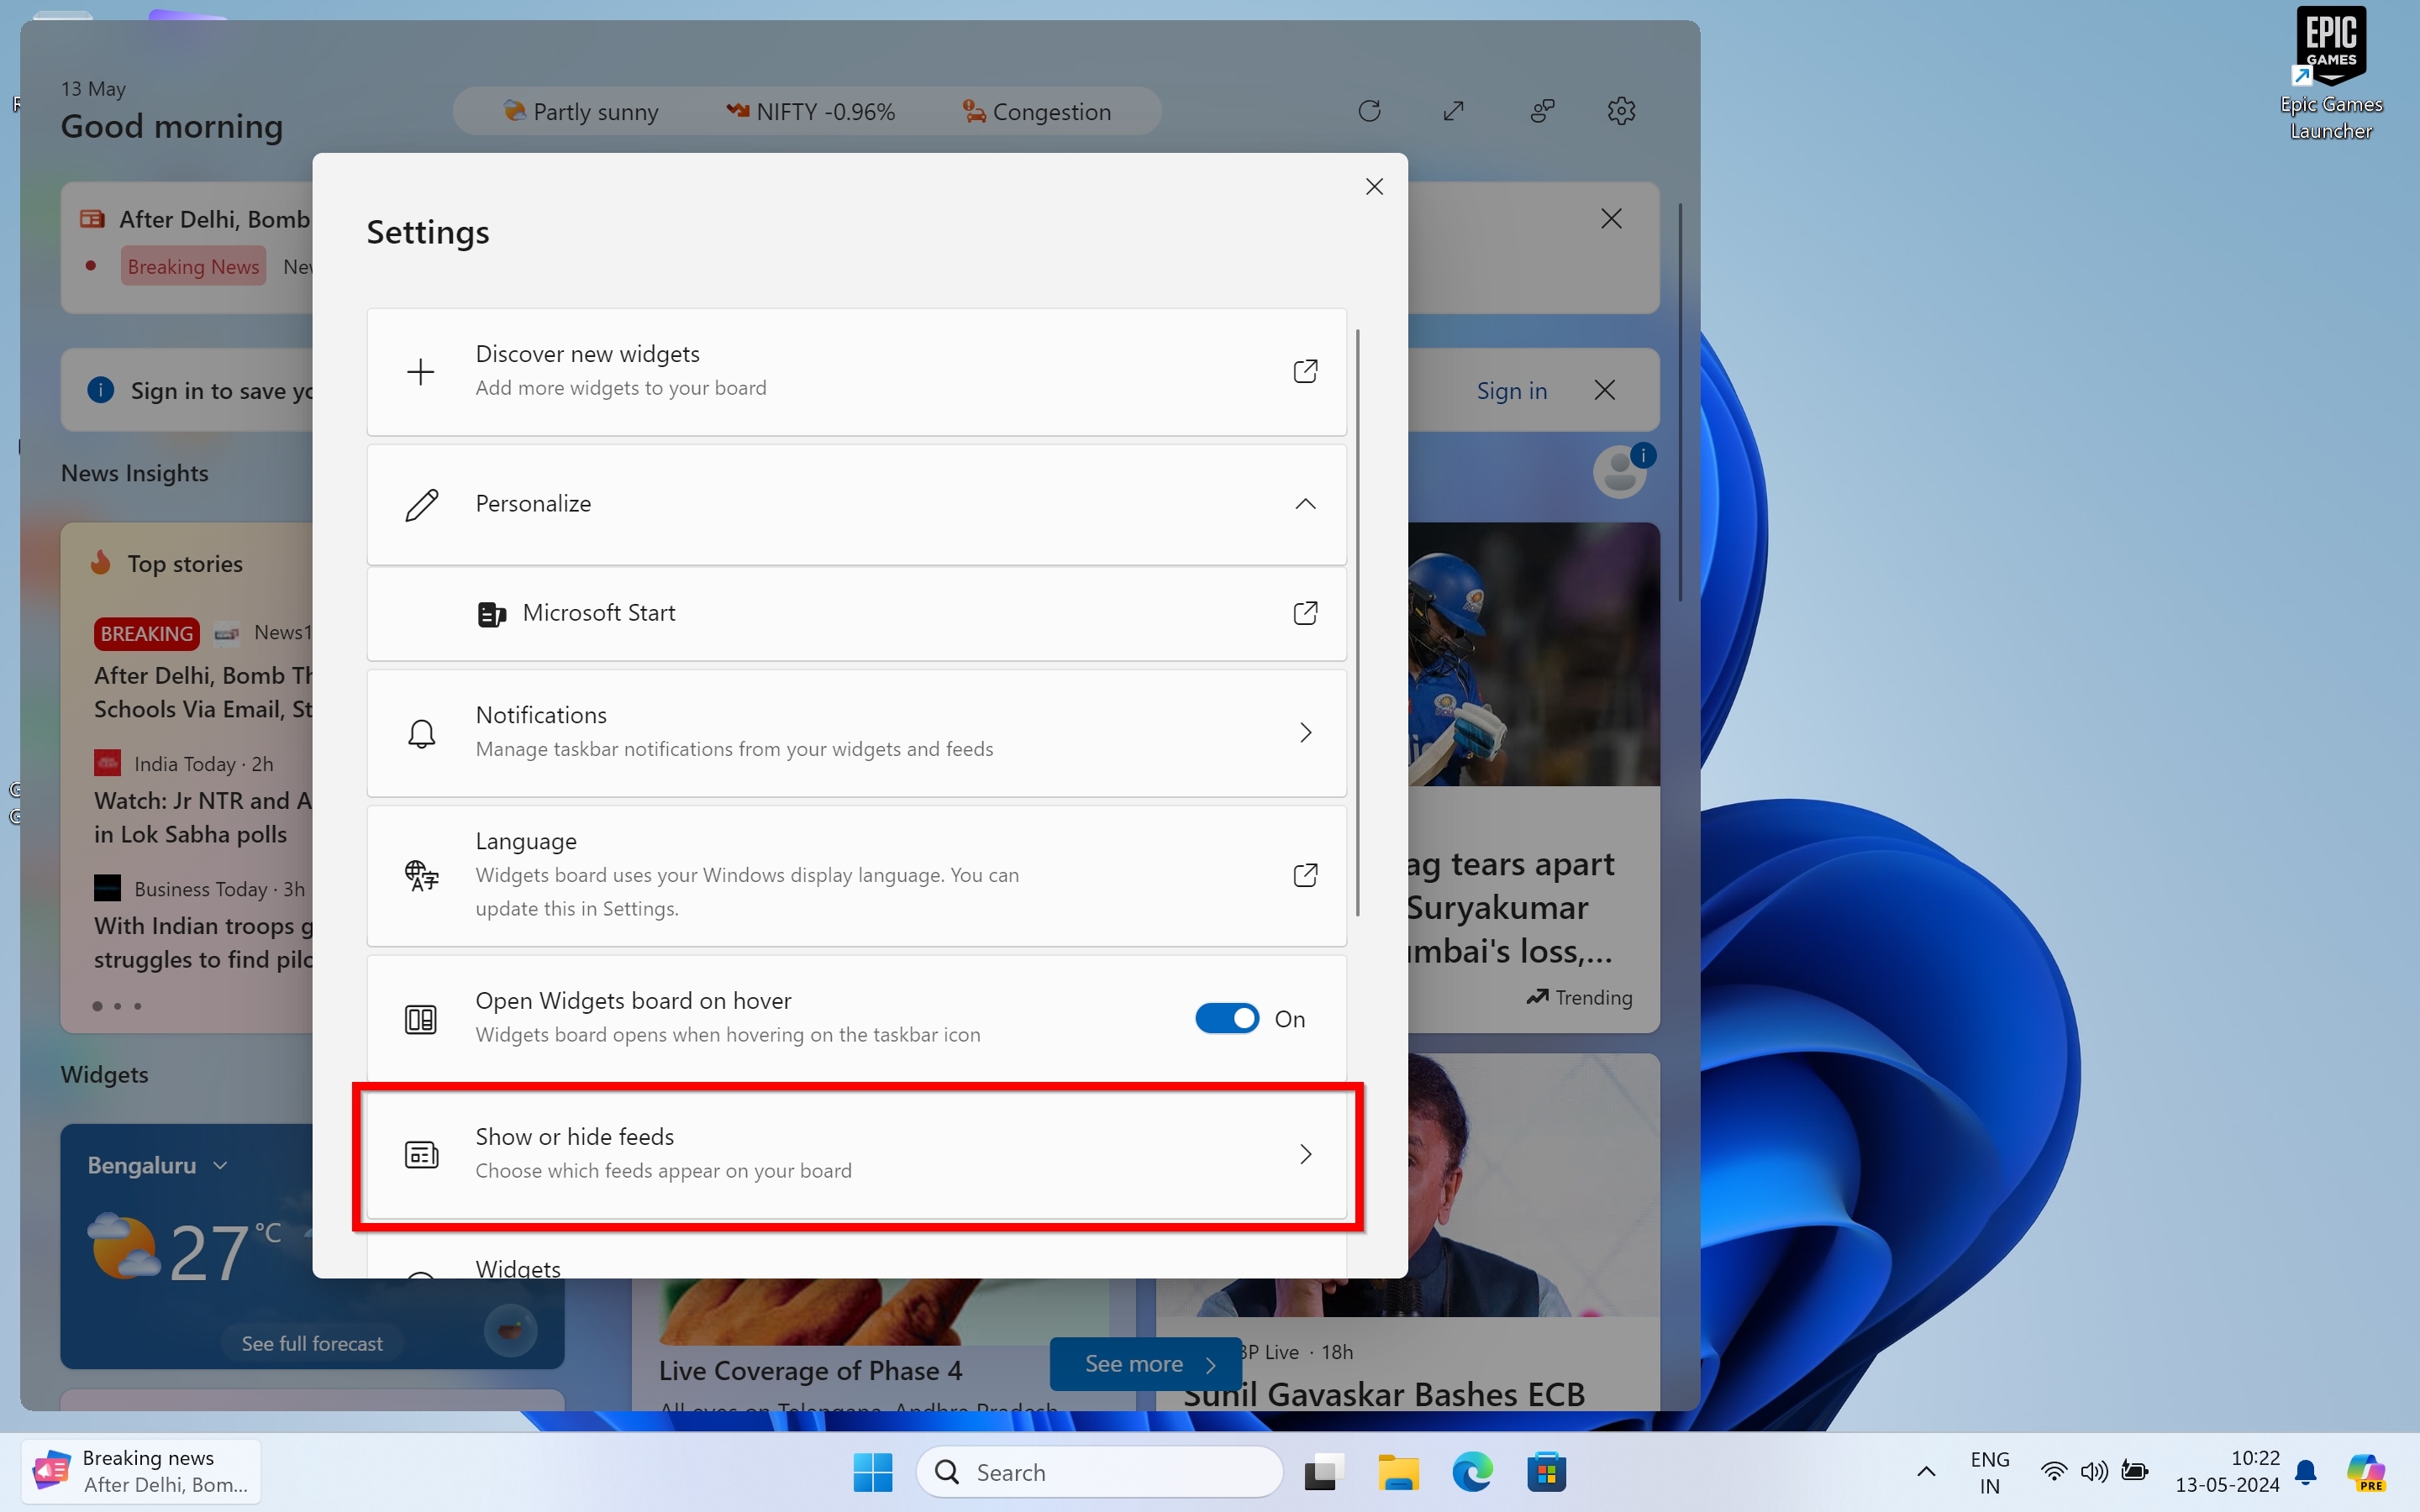The width and height of the screenshot is (2420, 1512).
Task: Click See full forecast button
Action: [x=312, y=1343]
